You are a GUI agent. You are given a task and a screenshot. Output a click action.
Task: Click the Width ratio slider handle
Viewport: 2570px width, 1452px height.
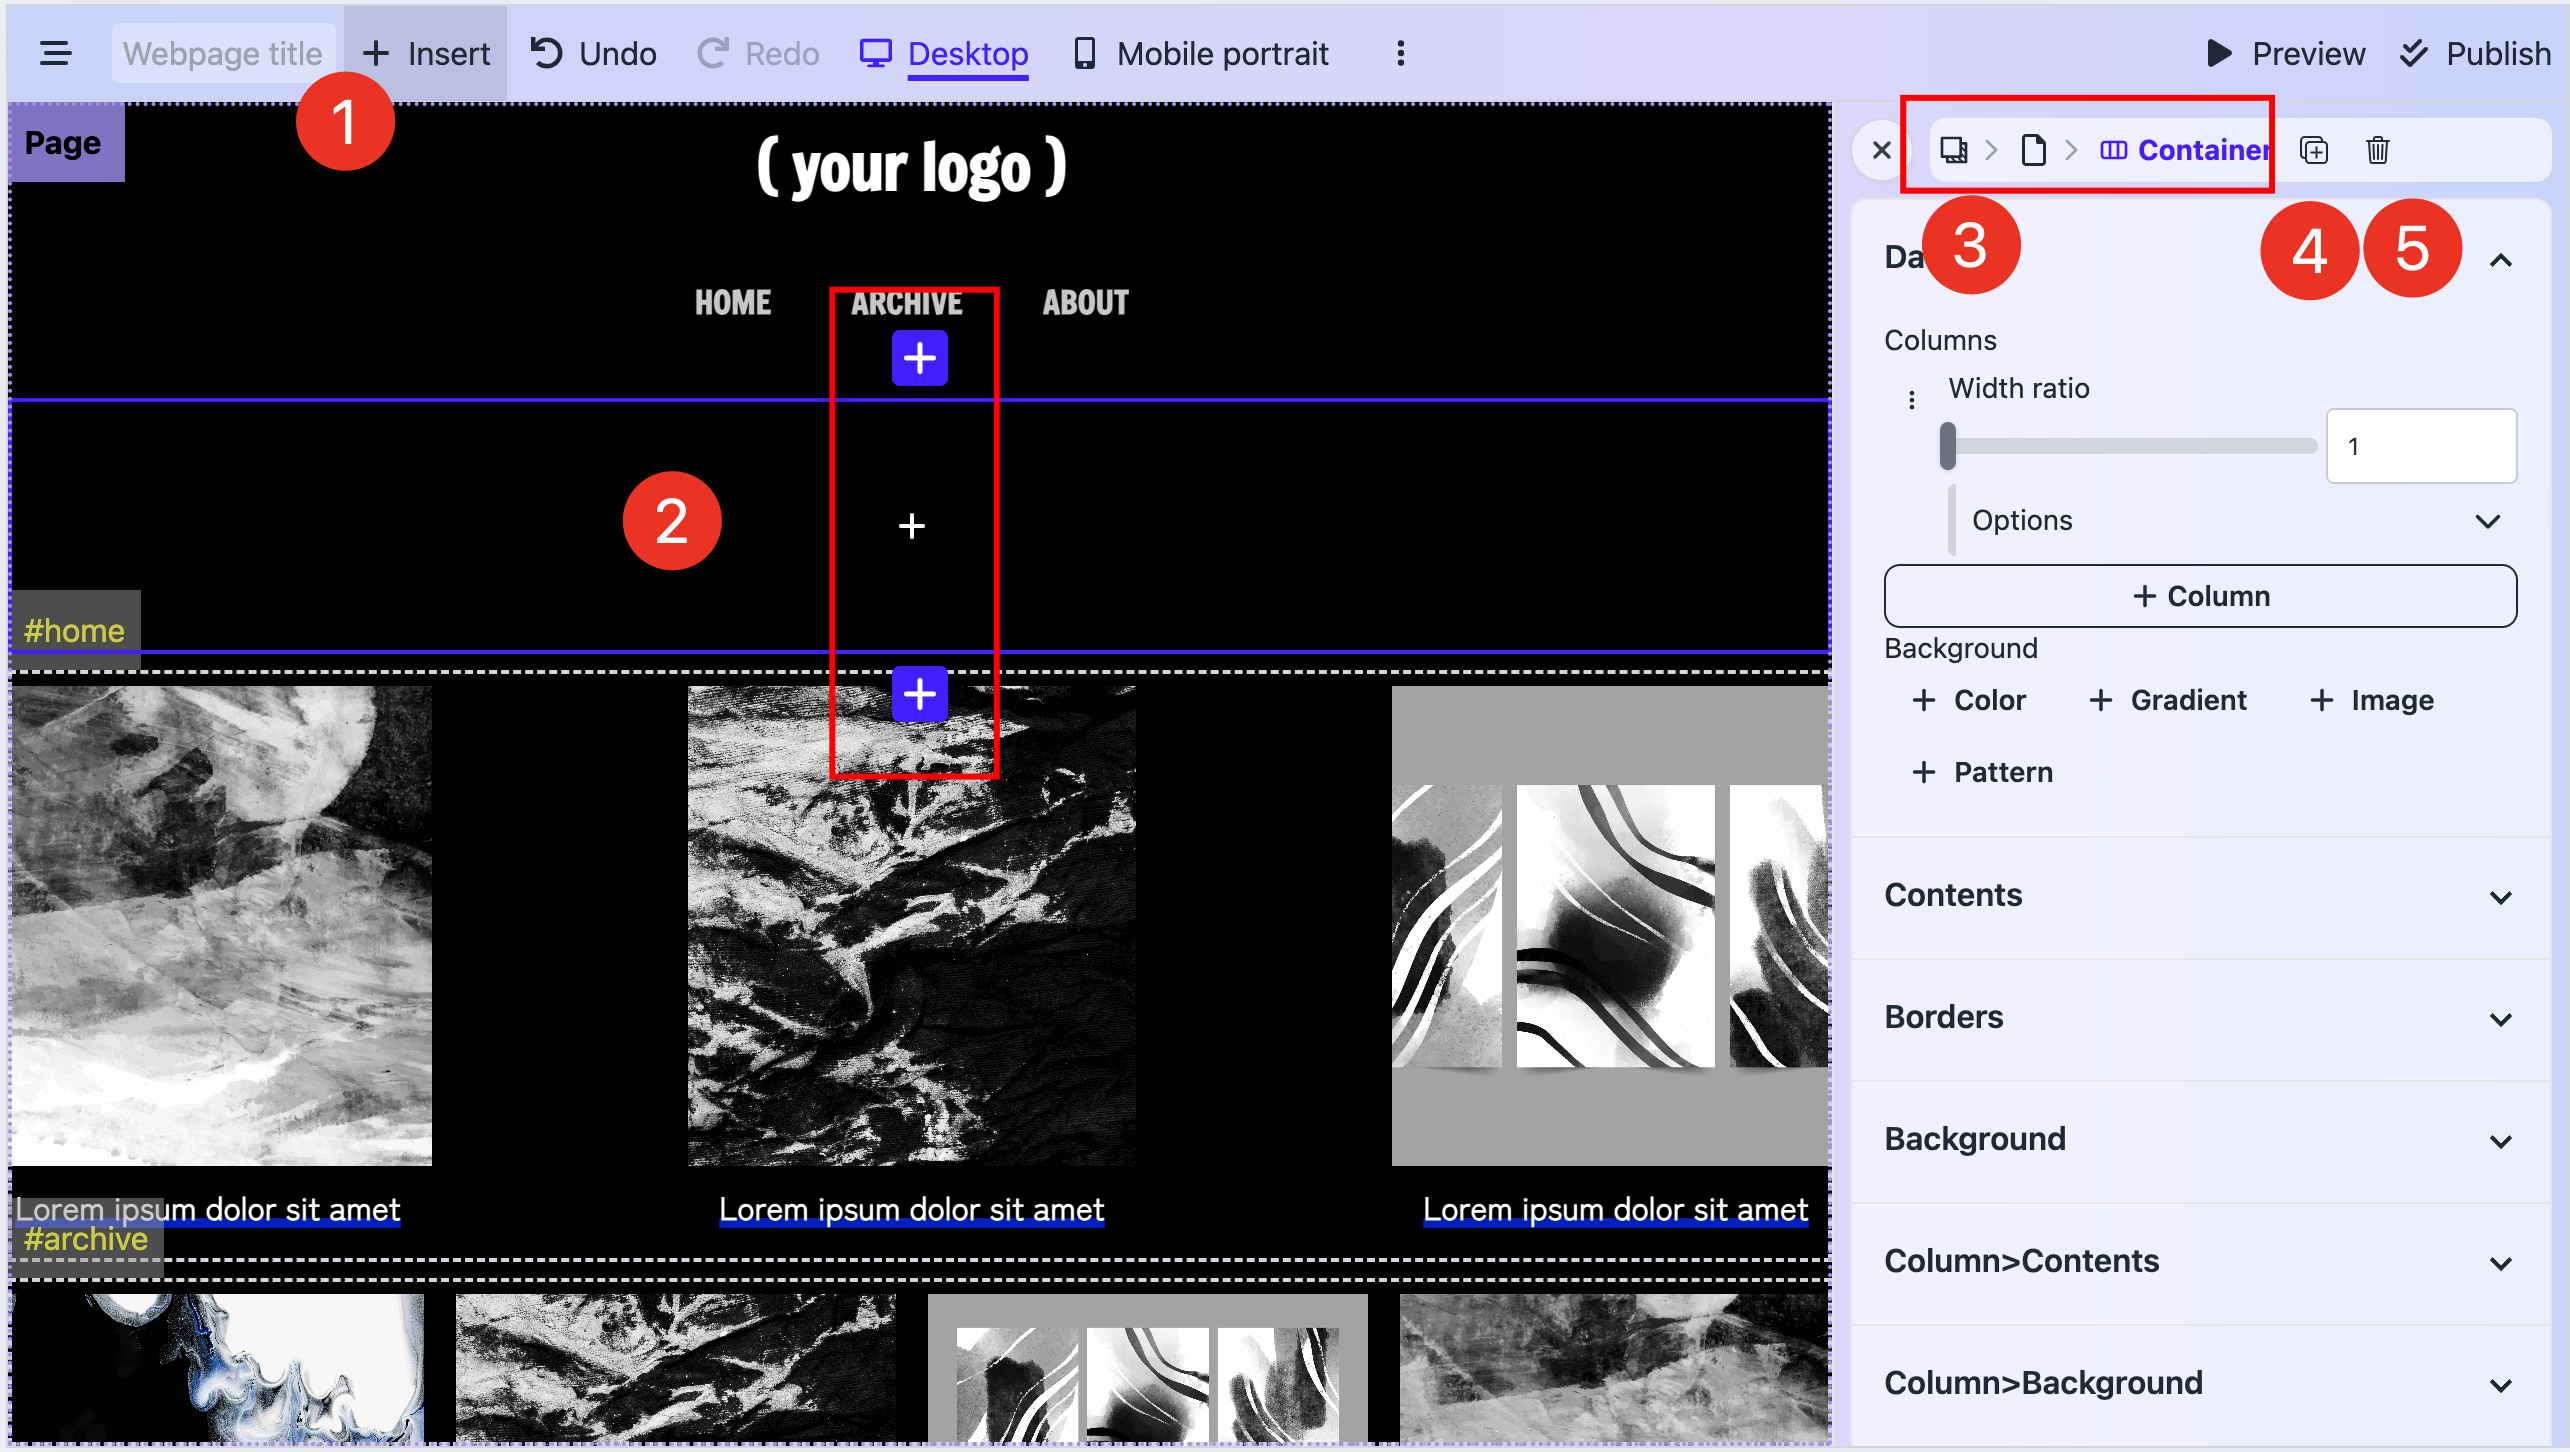click(1947, 446)
